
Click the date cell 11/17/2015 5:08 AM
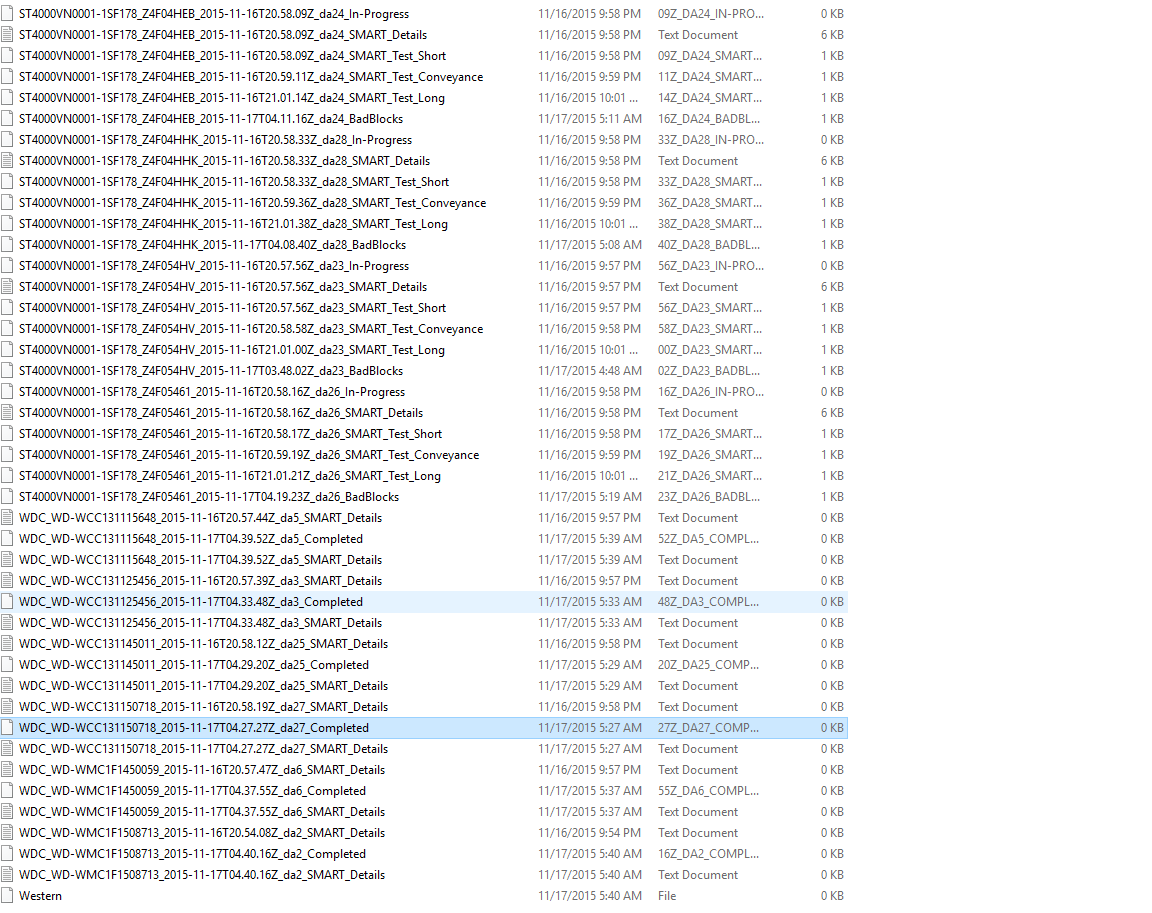coord(589,245)
